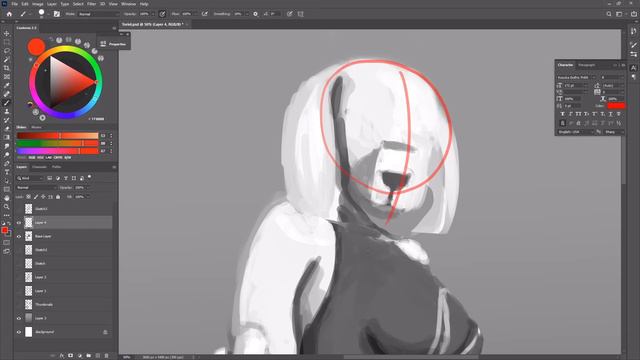
Task: Create a new group folder
Action: tap(89, 356)
